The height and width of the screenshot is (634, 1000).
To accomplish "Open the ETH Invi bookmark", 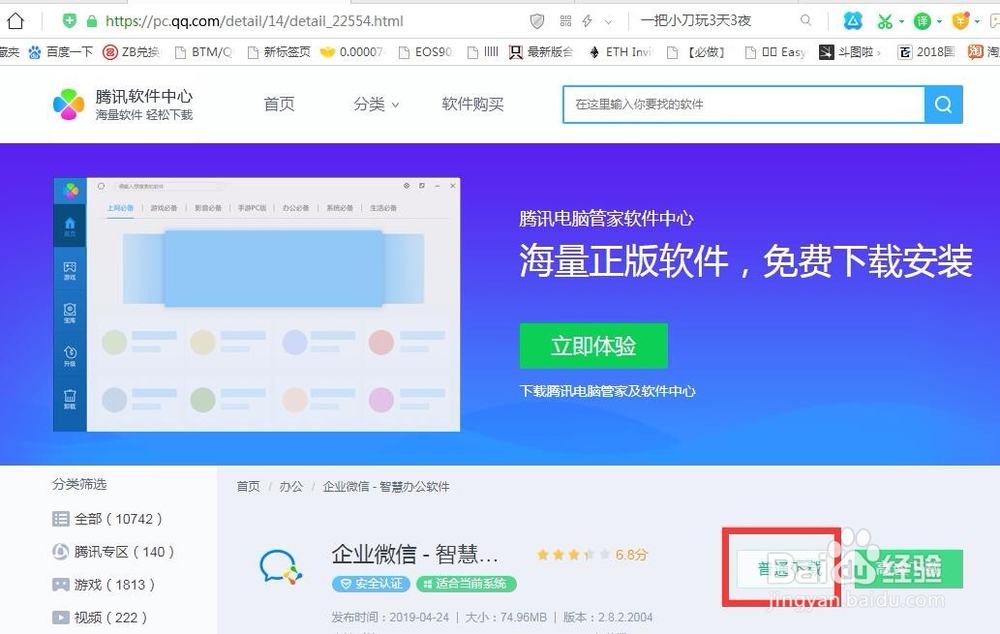I will coord(619,52).
